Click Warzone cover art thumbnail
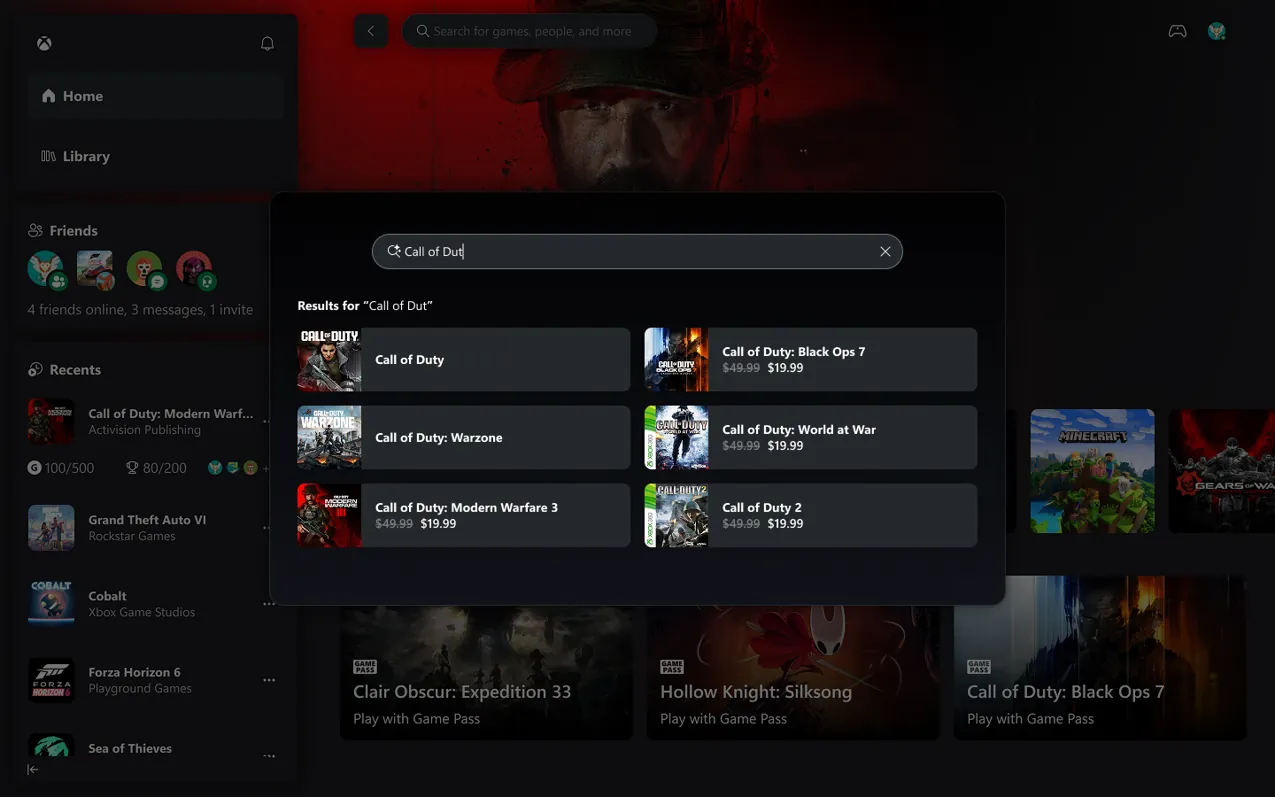1275x797 pixels. point(329,437)
